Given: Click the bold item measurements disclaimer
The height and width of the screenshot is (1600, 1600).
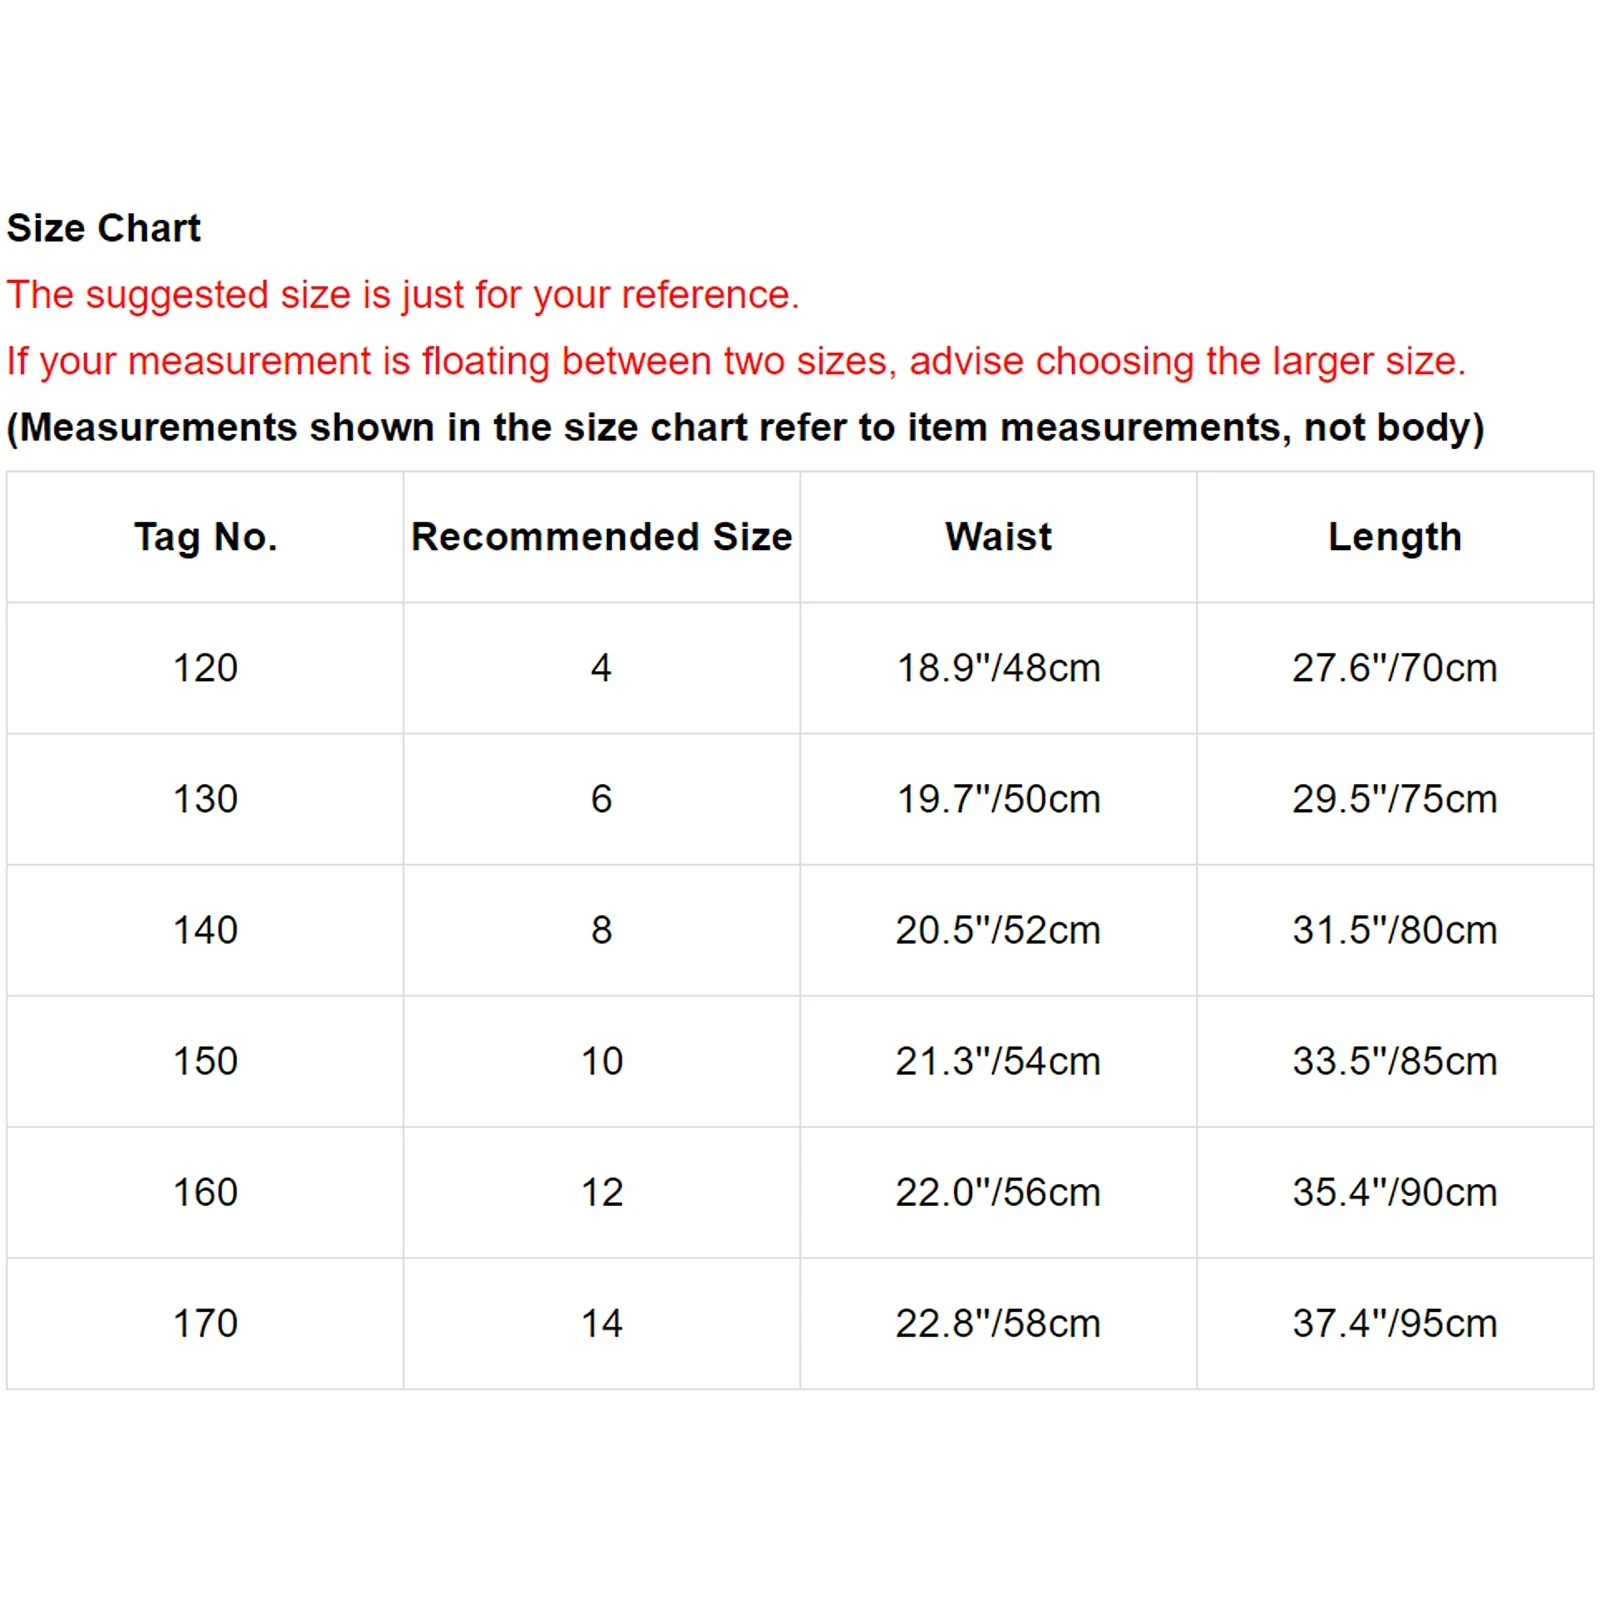Looking at the screenshot, I should 745,427.
